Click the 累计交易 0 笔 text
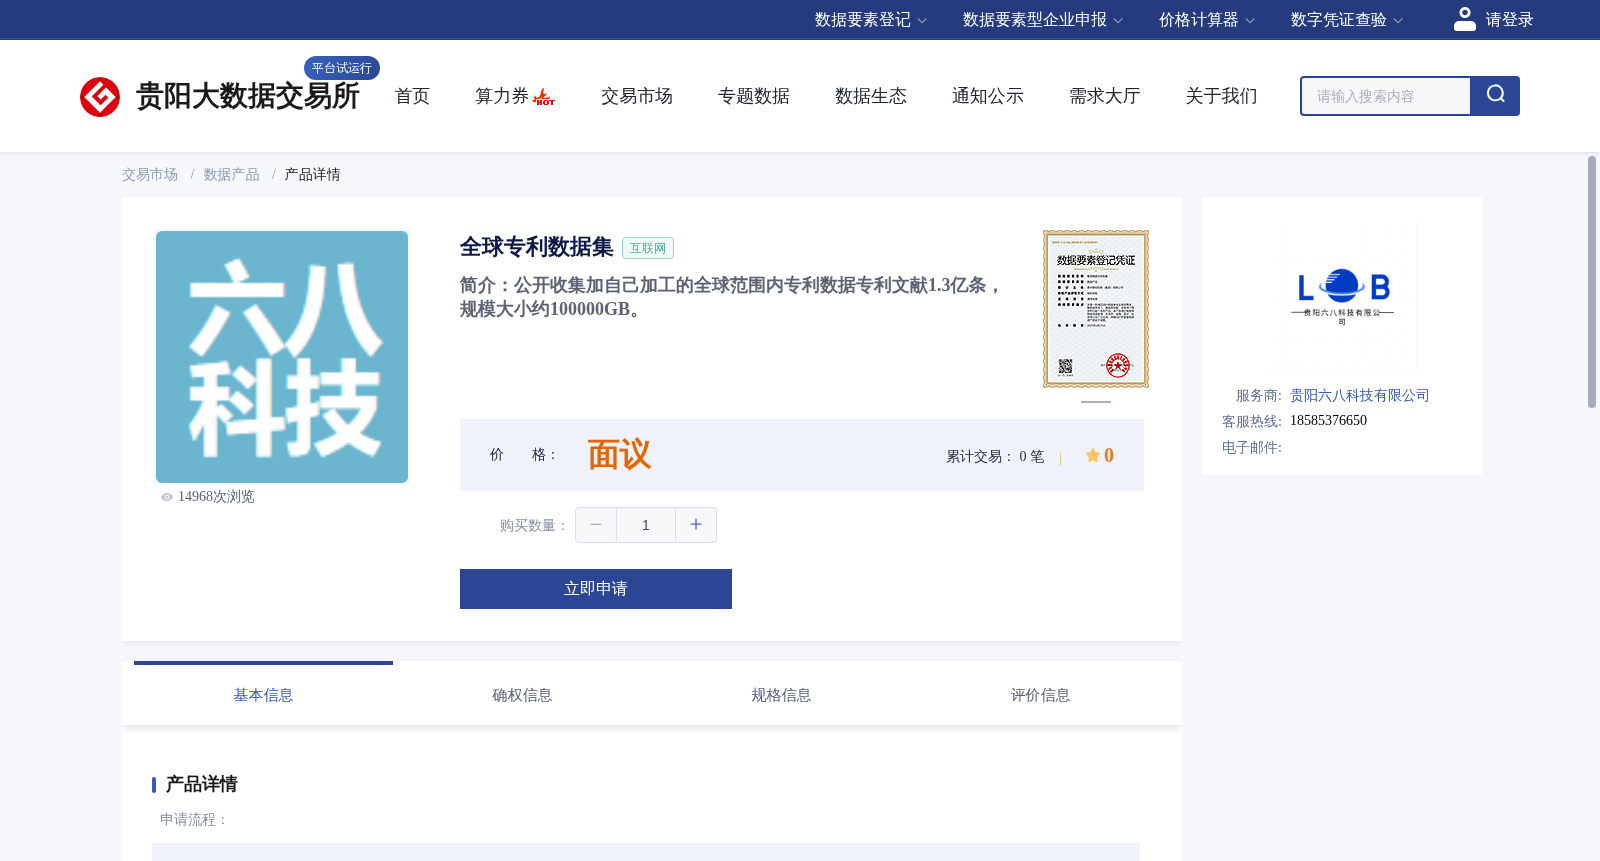This screenshot has height=861, width=1600. 995,456
